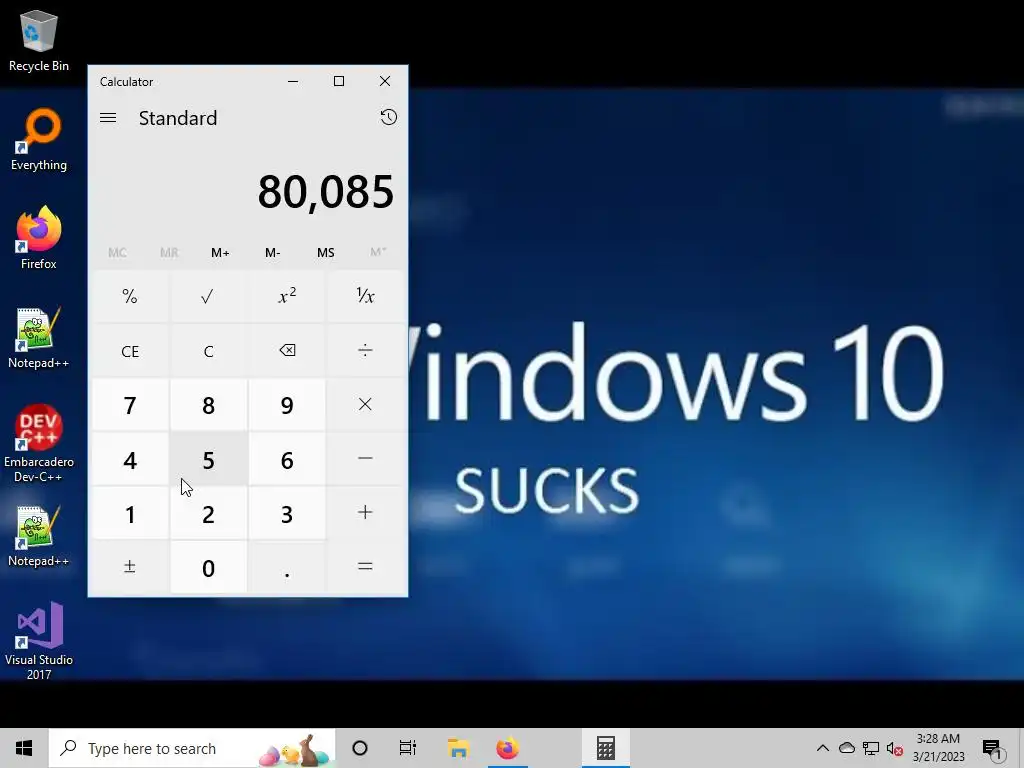The height and width of the screenshot is (768, 1024).
Task: Minimize the Calculator window
Action: tap(293, 82)
